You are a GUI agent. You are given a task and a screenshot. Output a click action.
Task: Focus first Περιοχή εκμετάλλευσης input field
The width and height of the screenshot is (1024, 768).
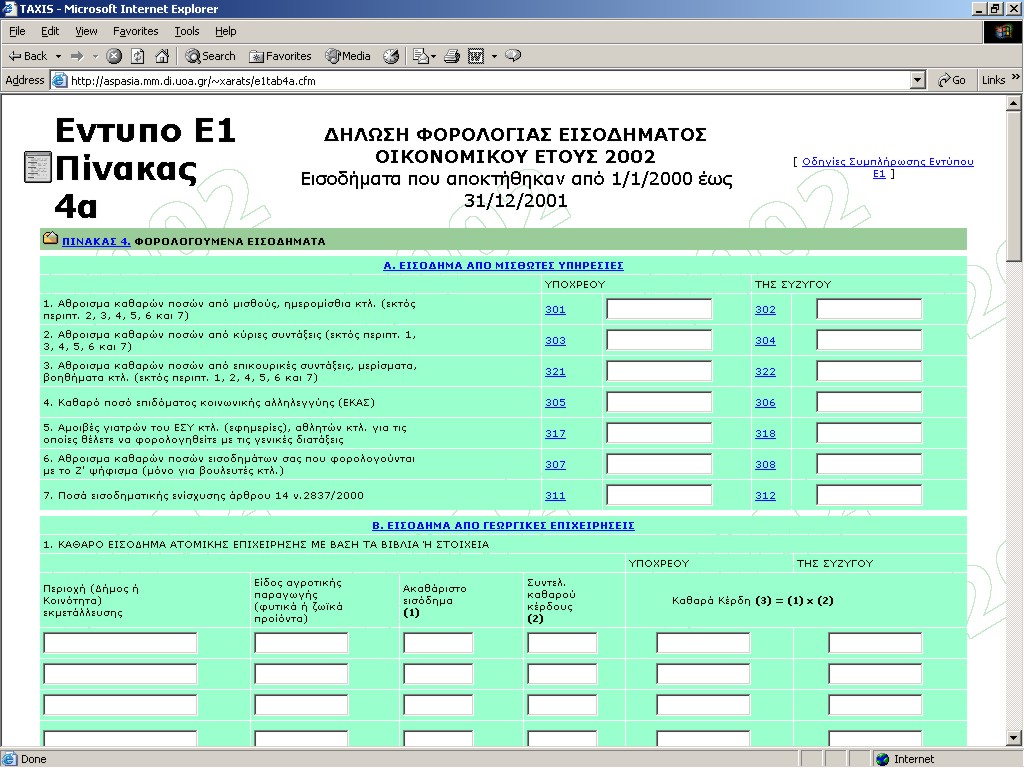point(120,643)
